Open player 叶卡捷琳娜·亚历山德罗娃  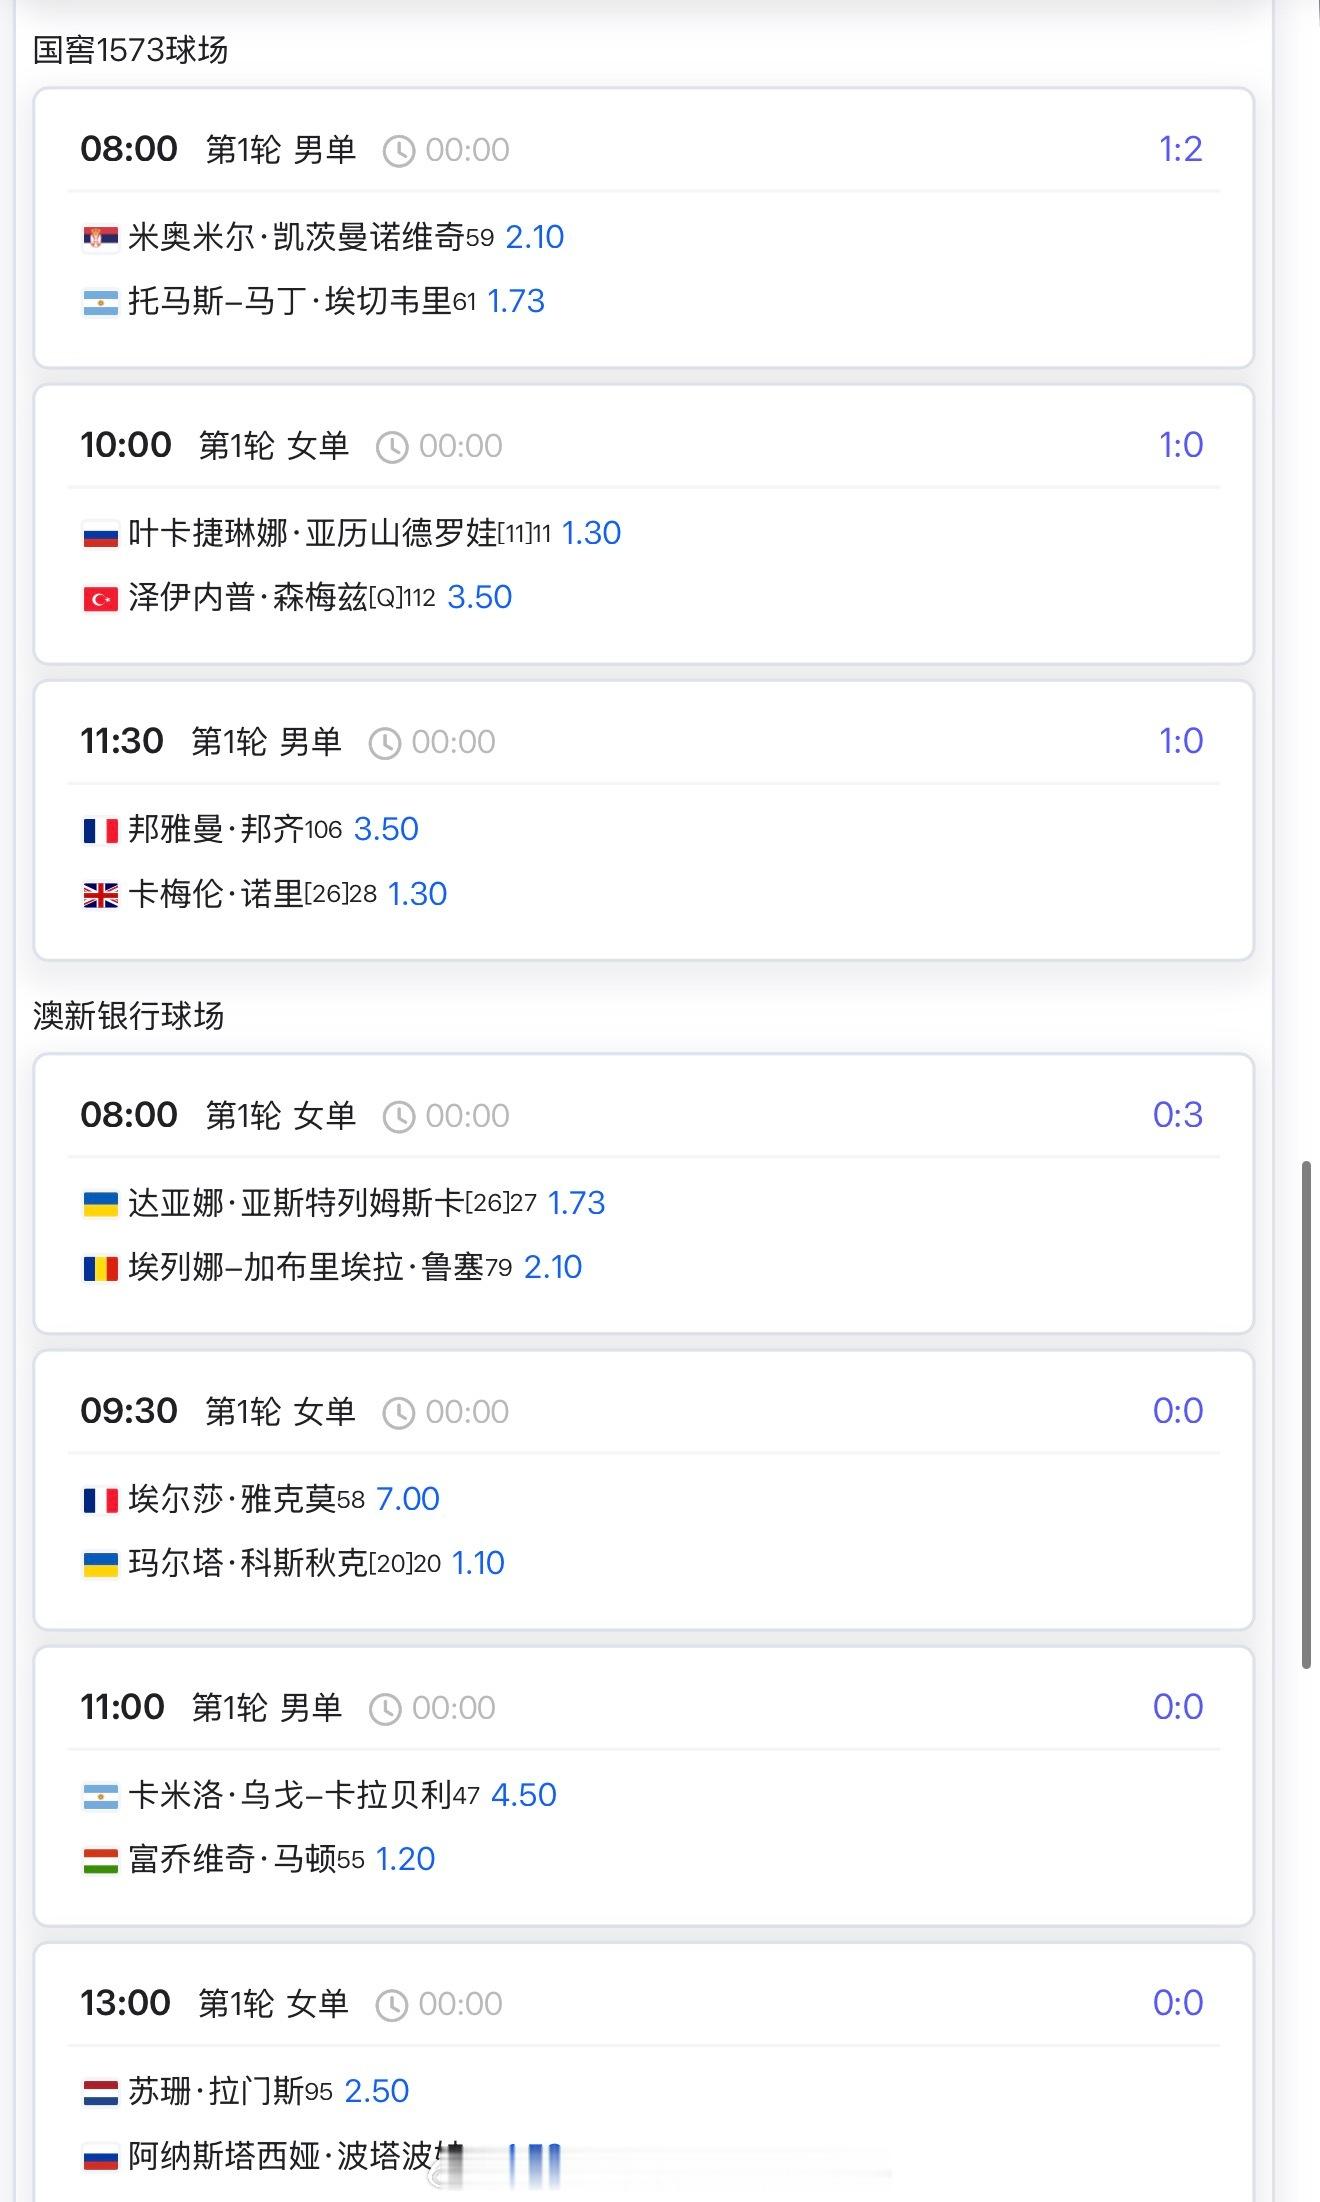[x=313, y=533]
